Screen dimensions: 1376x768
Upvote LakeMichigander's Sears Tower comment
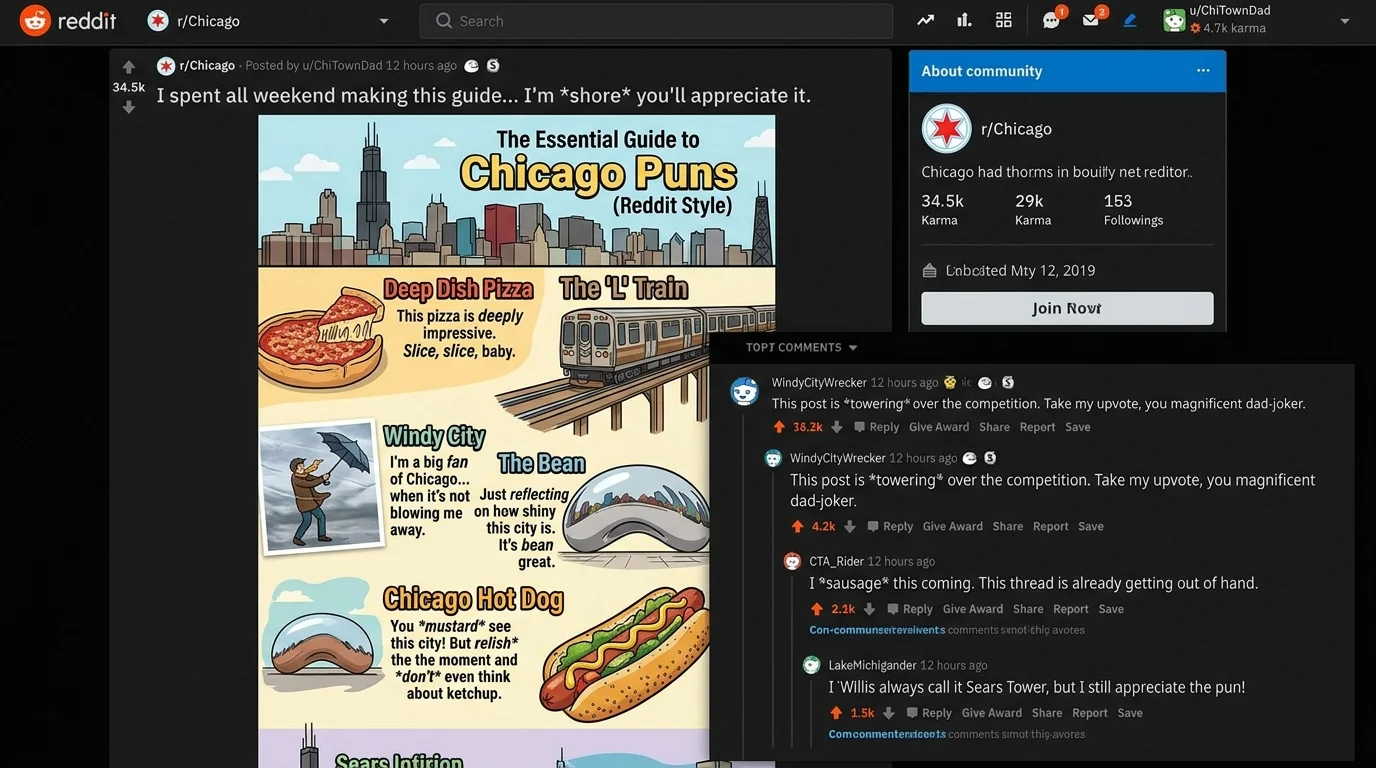(836, 713)
